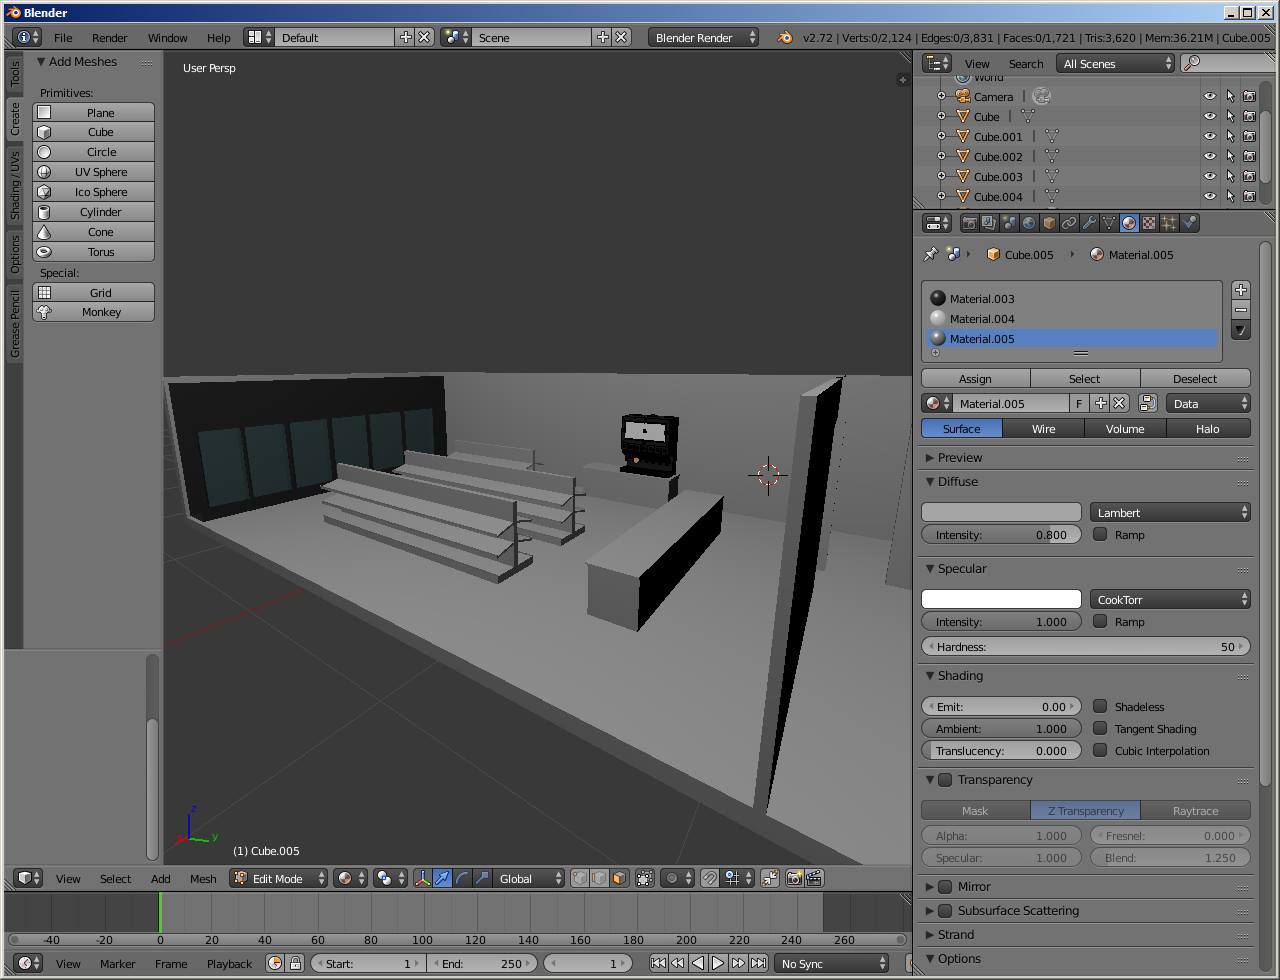Open the Render menu
This screenshot has height=980, width=1280.
[109, 37]
